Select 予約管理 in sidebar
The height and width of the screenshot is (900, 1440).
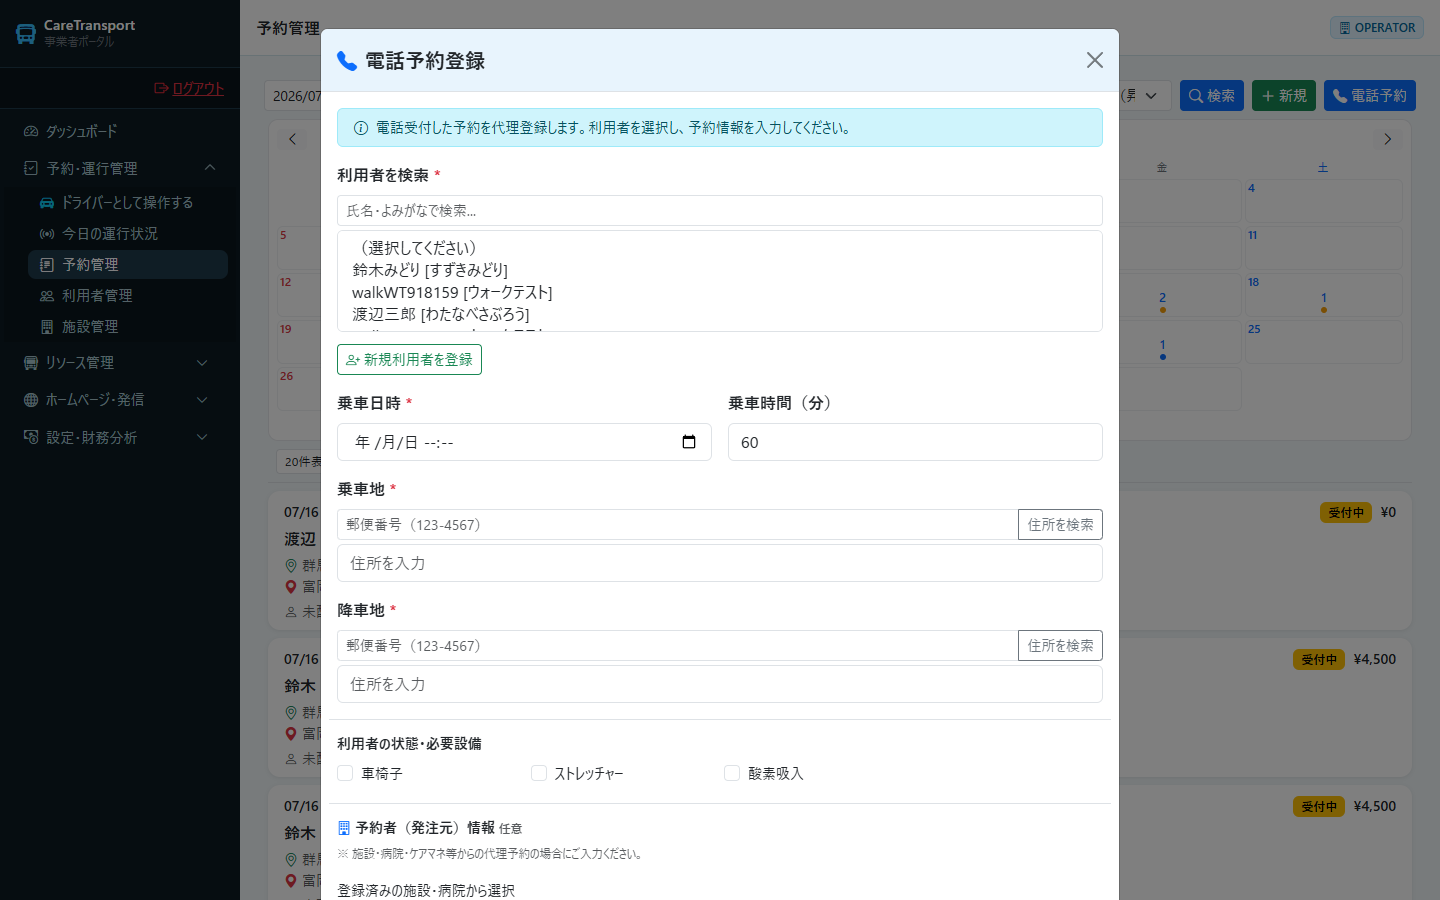click(128, 264)
